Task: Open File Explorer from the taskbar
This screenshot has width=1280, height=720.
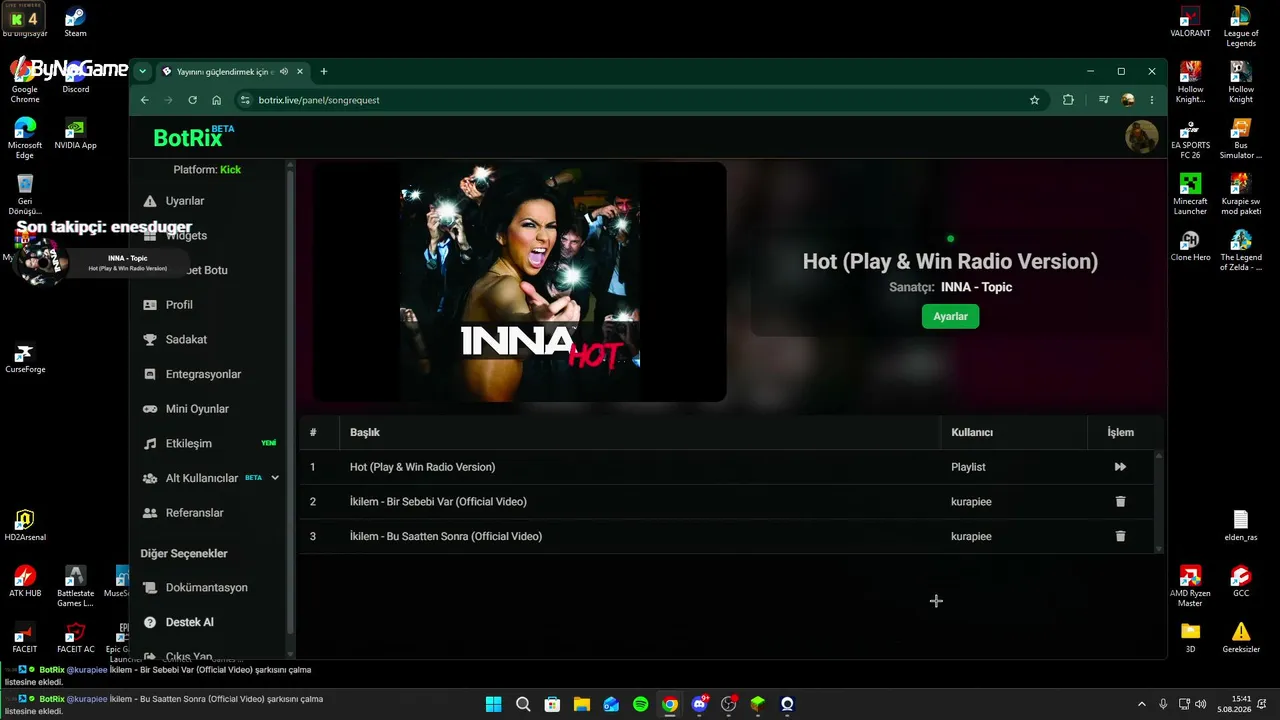Action: pyautogui.click(x=581, y=704)
